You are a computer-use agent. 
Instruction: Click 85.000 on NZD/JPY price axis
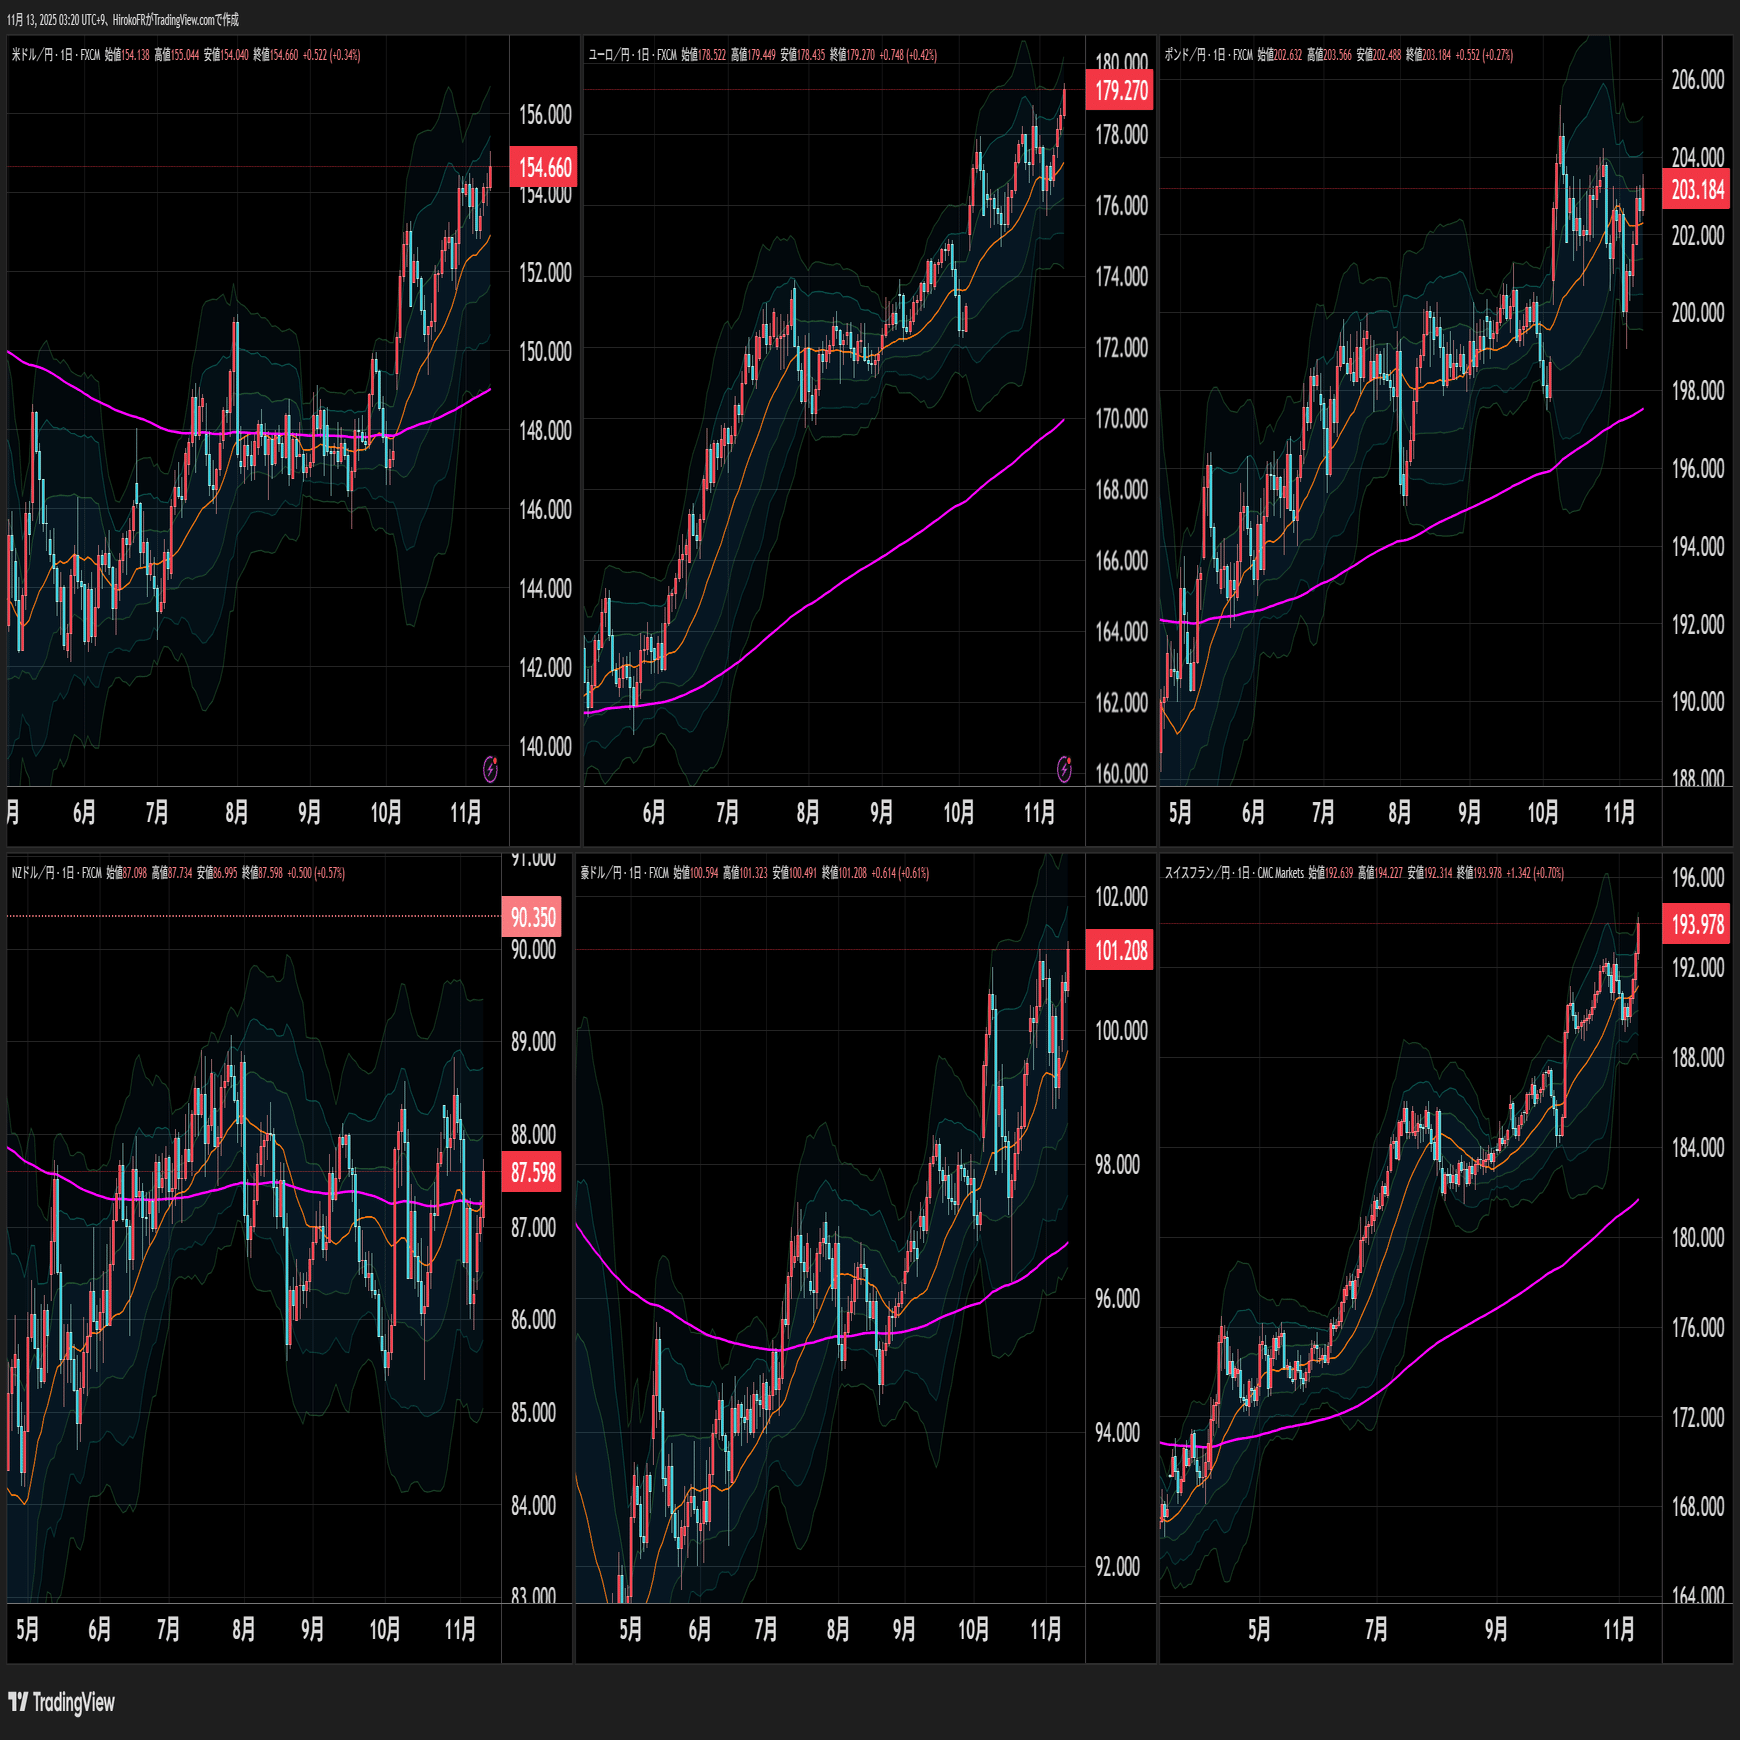(x=533, y=1413)
